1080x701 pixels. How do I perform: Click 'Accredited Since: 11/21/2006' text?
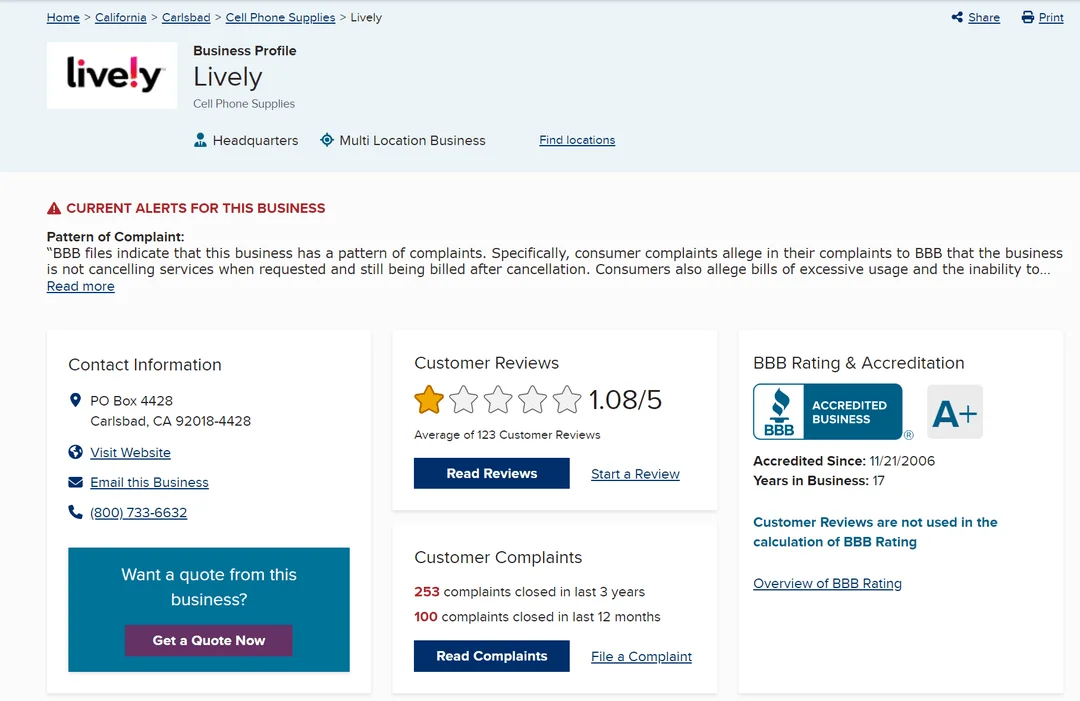tap(844, 461)
